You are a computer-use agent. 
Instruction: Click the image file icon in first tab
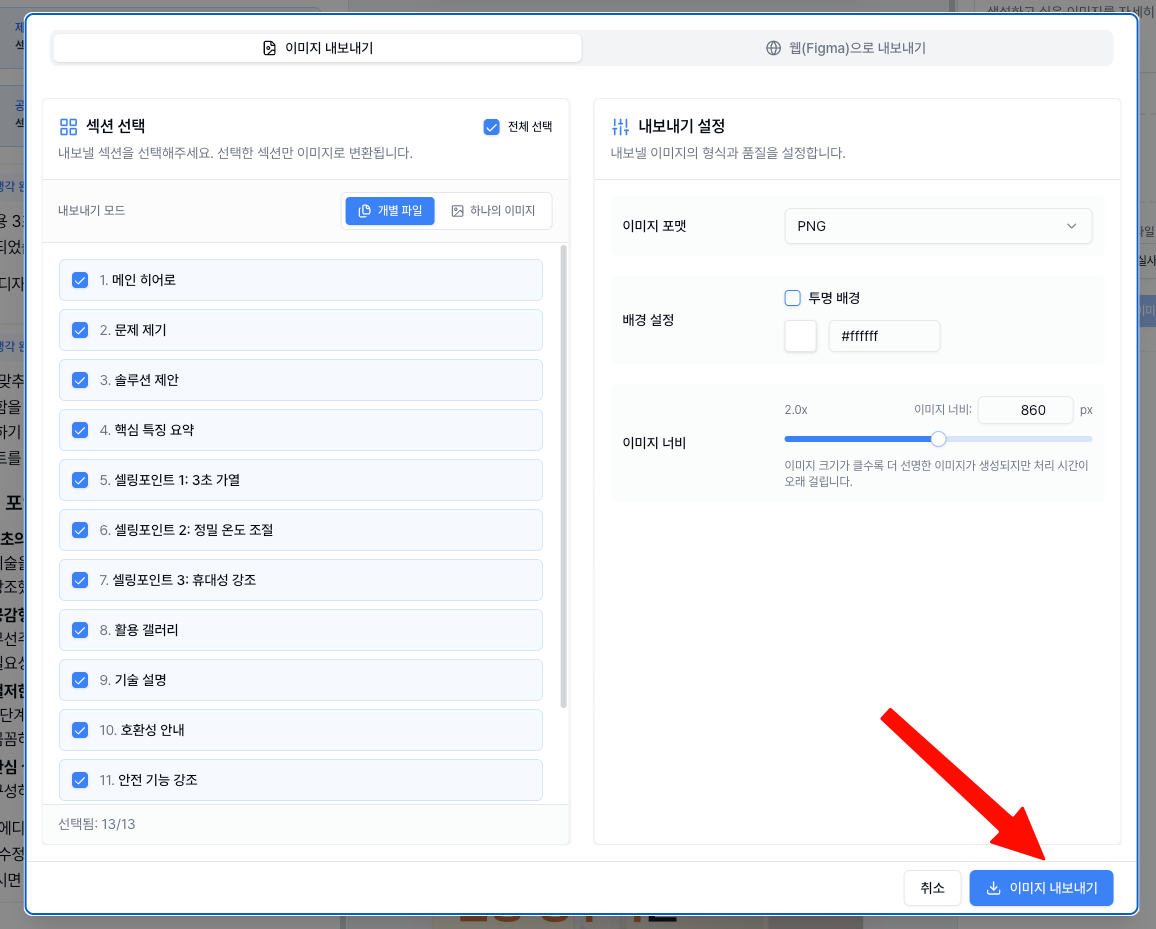click(x=269, y=48)
